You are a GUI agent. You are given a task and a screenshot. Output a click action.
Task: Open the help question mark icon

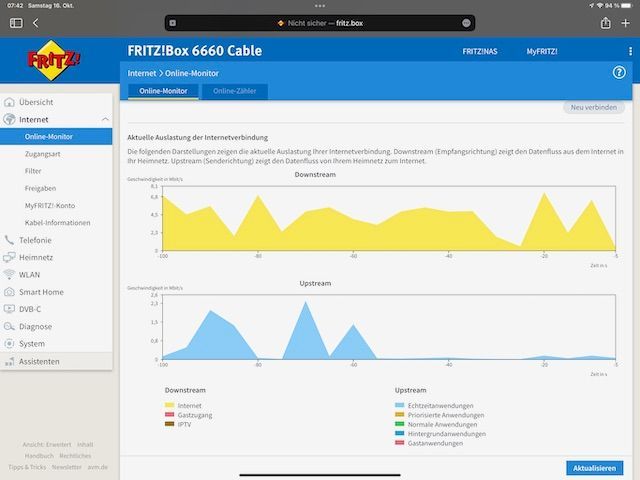click(619, 73)
